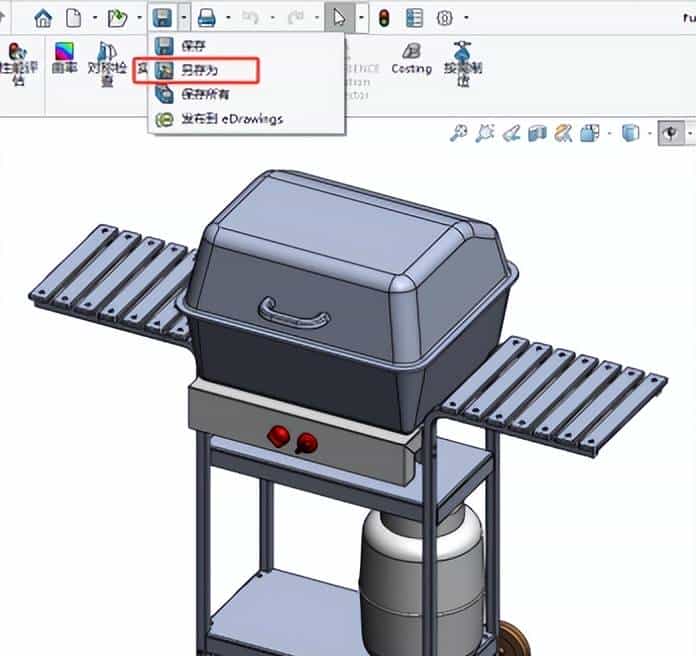Click the greyed Redo arrow icon
This screenshot has width=696, height=656.
tap(295, 18)
